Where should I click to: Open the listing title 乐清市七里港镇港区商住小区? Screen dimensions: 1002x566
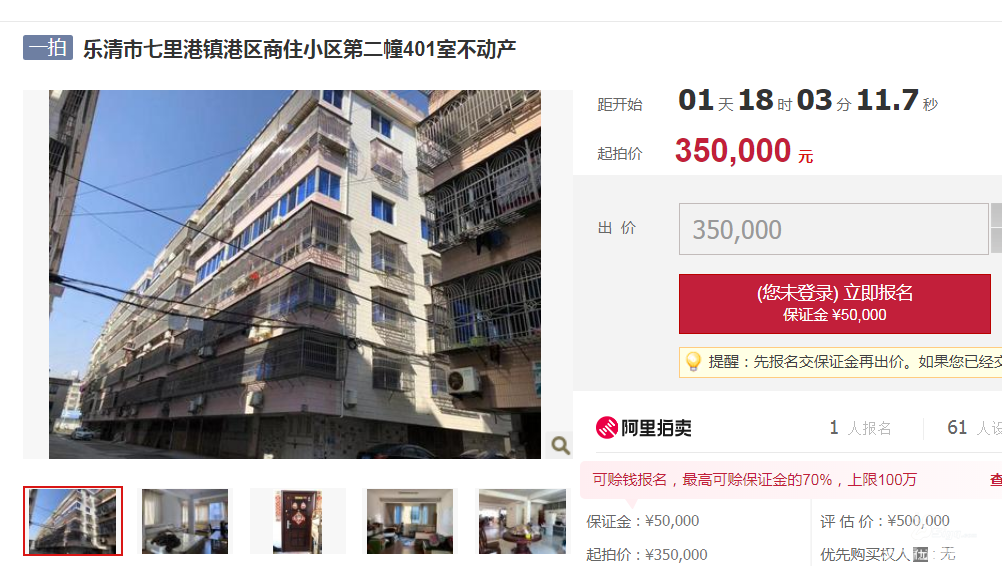pos(299,49)
